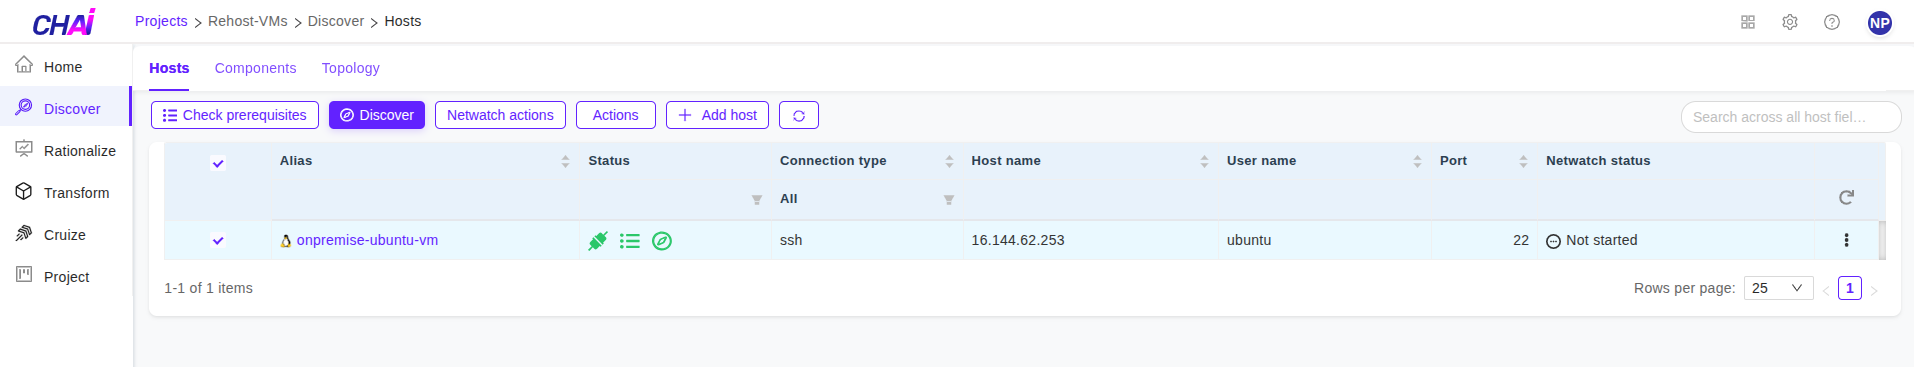Go to Projects in breadcrumb
The image size is (1914, 367).
tap(161, 21)
